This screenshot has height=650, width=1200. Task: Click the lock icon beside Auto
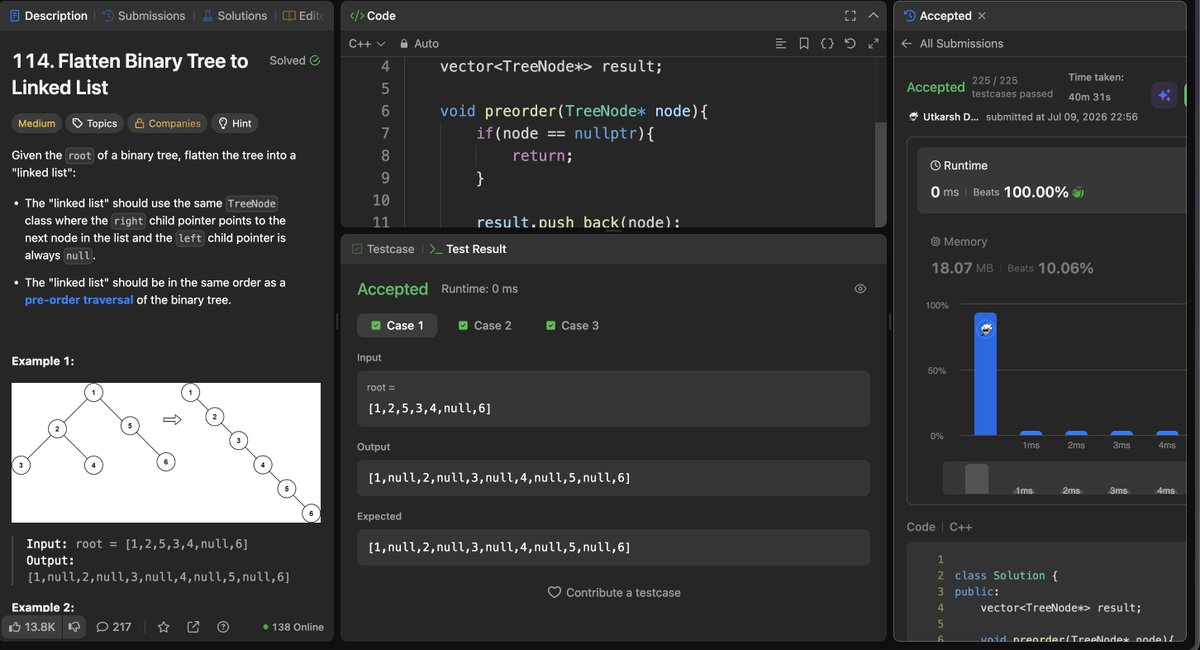[404, 44]
